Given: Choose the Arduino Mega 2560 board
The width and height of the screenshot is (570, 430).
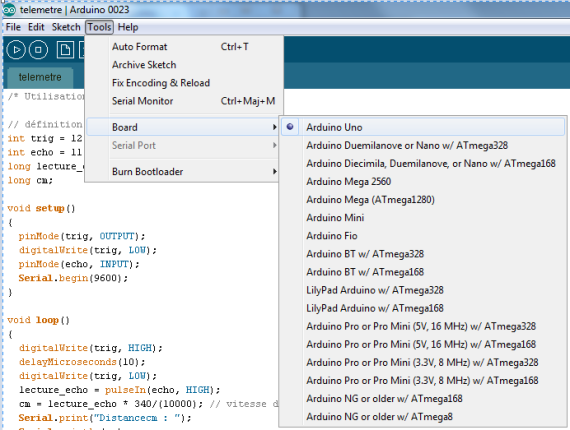Looking at the screenshot, I should pyautogui.click(x=423, y=181).
